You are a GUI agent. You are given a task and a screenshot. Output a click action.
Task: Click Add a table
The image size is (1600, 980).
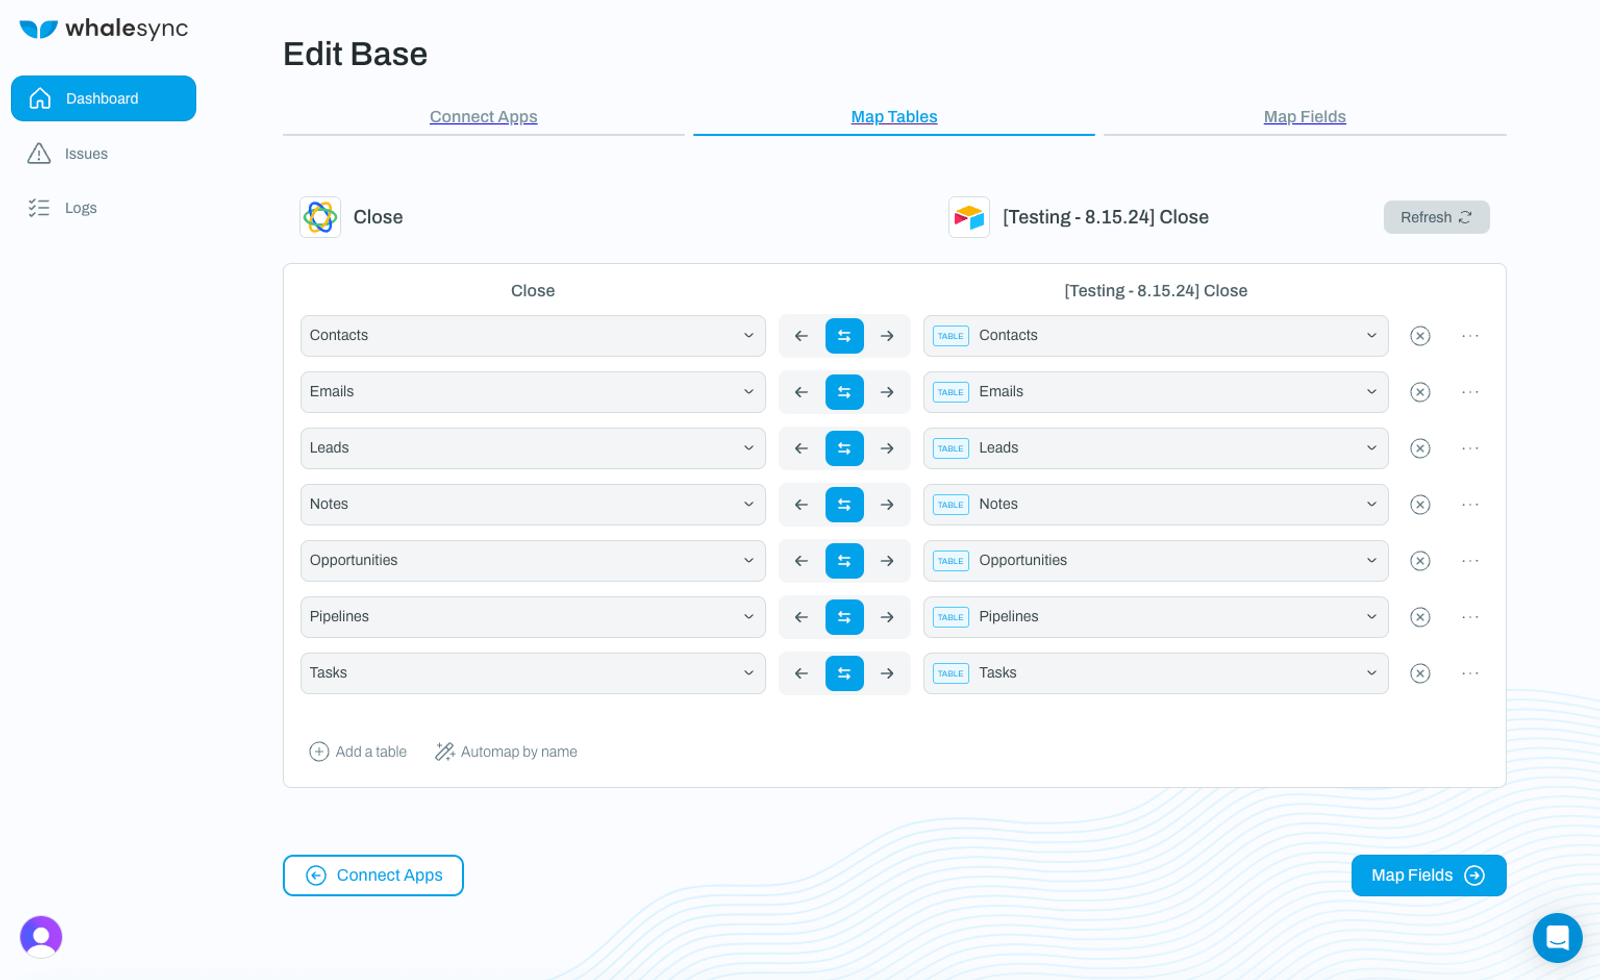tap(358, 752)
